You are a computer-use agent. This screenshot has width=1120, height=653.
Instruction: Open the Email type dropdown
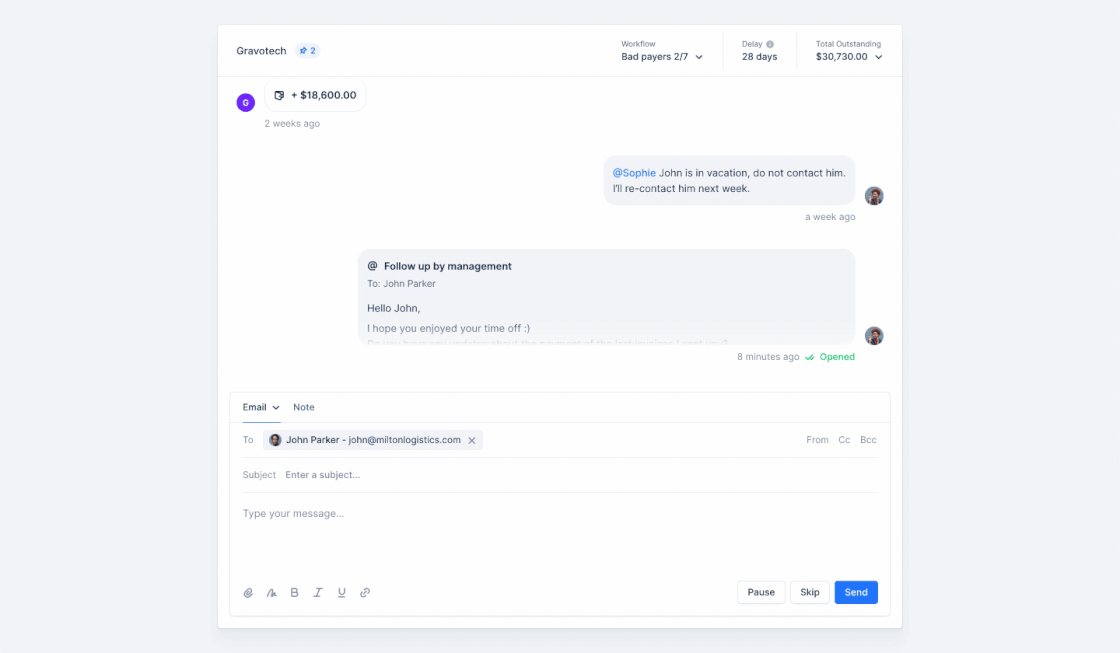pyautogui.click(x=261, y=407)
